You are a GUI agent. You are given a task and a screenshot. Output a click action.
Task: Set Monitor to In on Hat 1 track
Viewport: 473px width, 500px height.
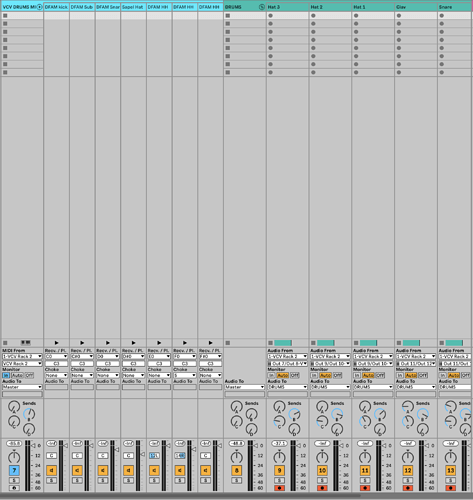coord(357,375)
